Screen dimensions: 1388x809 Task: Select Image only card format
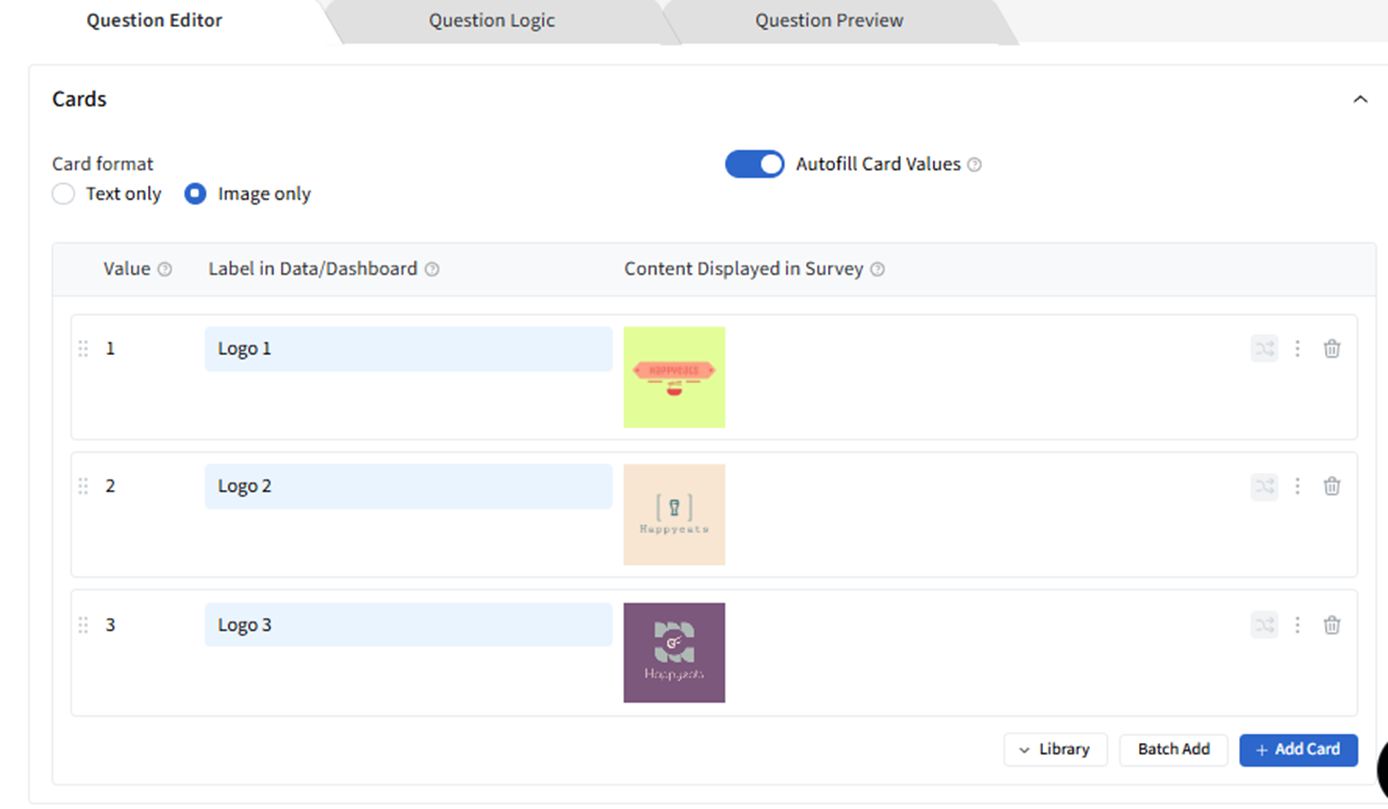tap(196, 194)
